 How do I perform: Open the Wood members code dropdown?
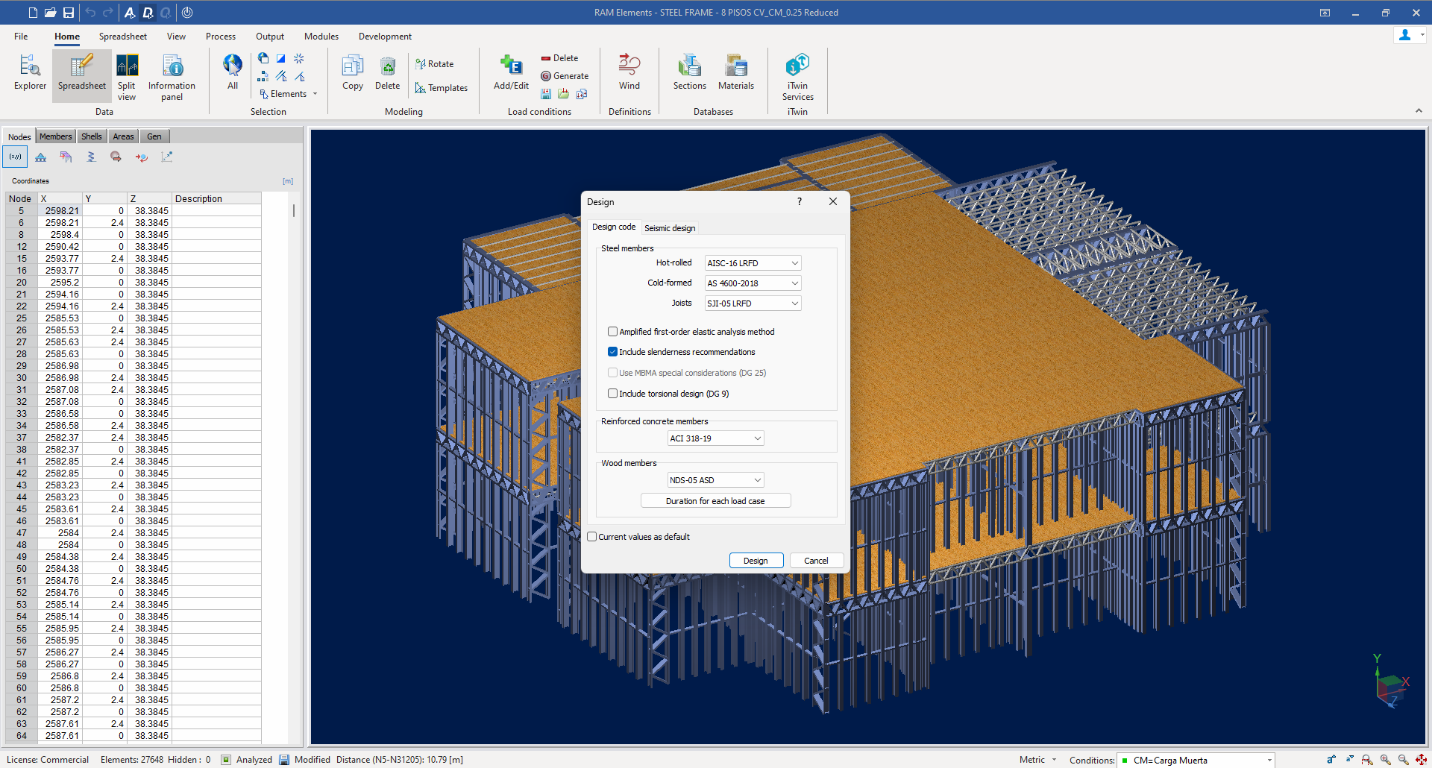pyautogui.click(x=716, y=480)
